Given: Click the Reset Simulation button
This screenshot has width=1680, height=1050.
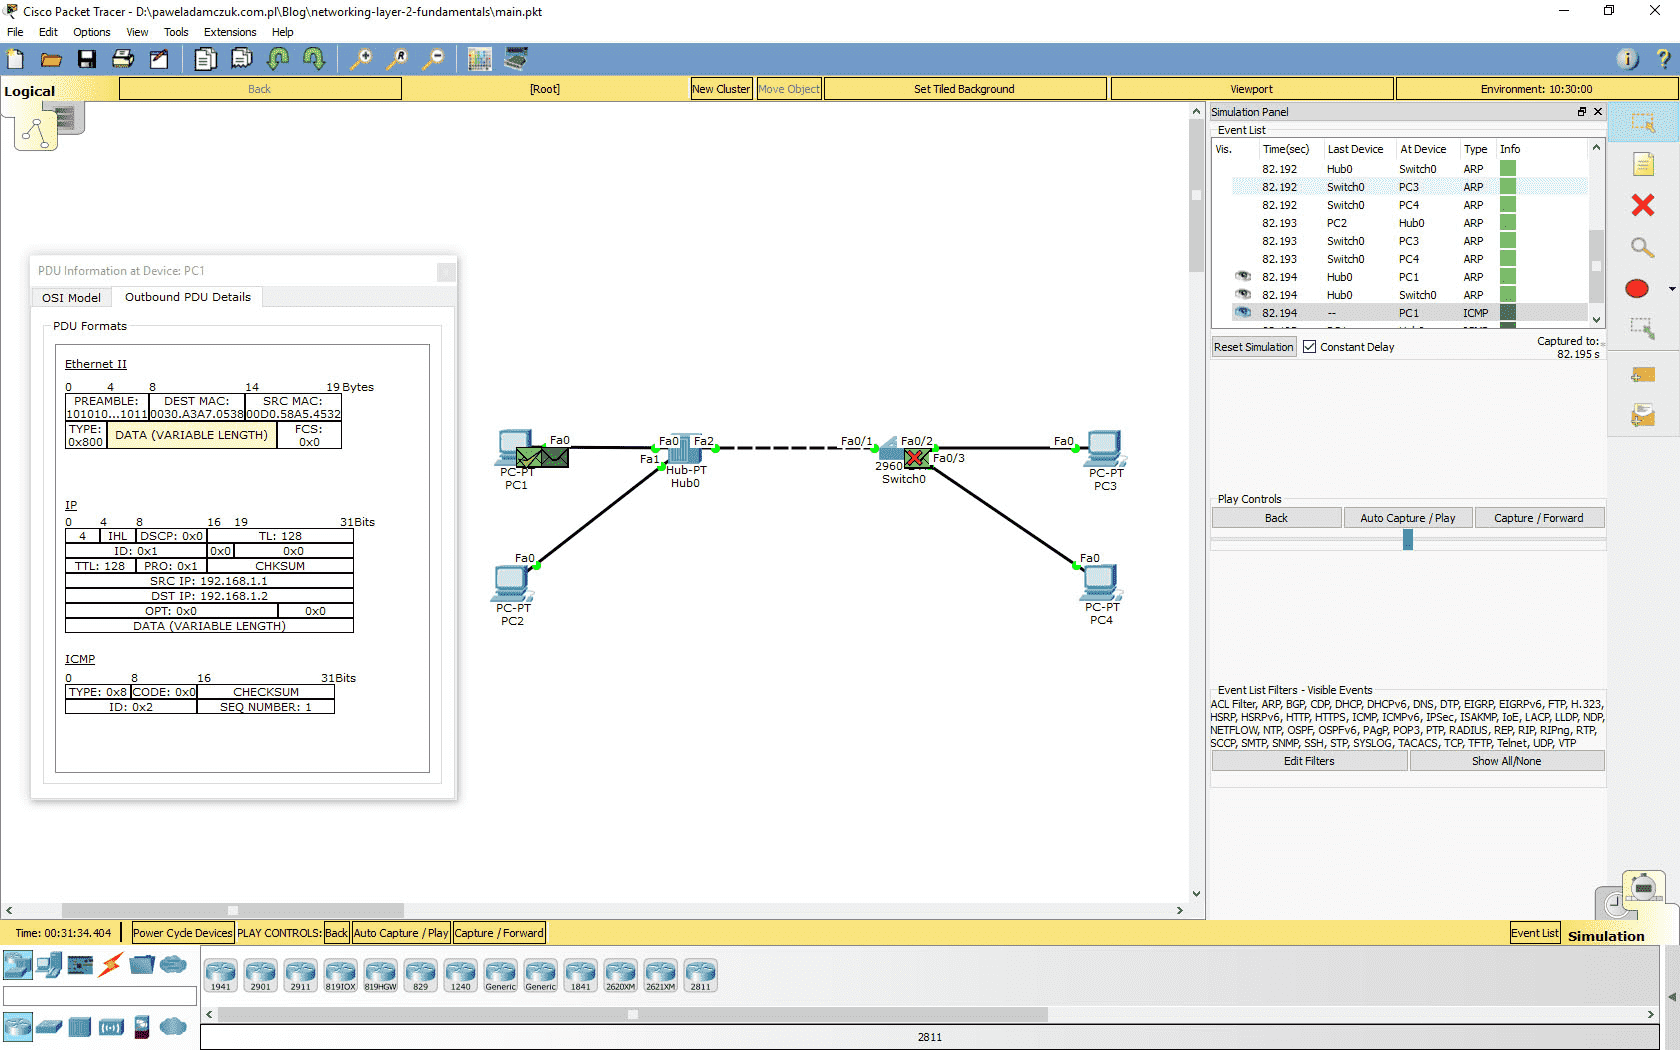Looking at the screenshot, I should point(1253,346).
